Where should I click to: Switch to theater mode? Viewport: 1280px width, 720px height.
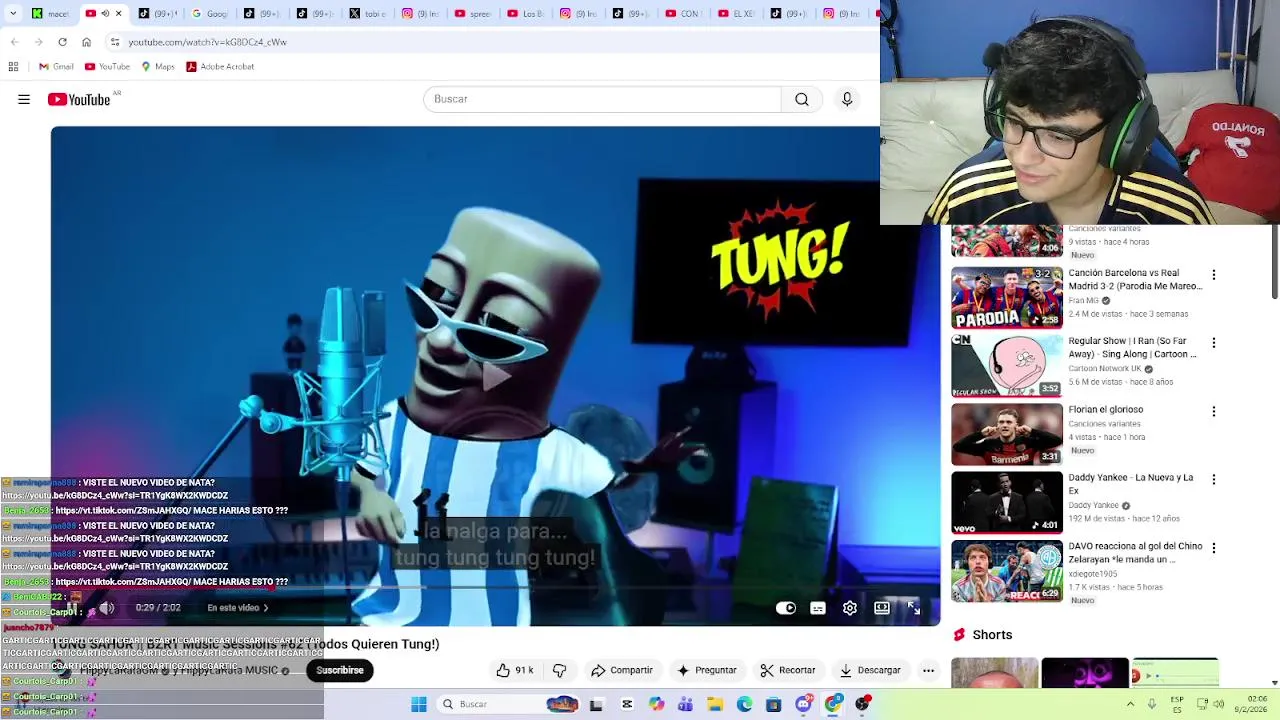tap(882, 608)
